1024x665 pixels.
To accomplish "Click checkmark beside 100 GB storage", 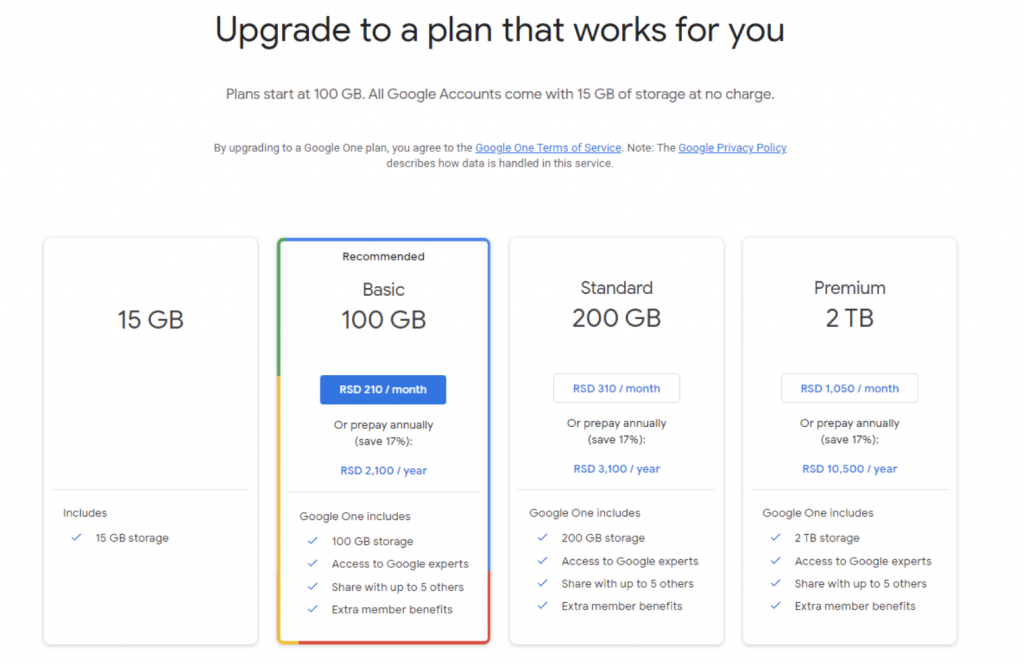I will coord(313,541).
